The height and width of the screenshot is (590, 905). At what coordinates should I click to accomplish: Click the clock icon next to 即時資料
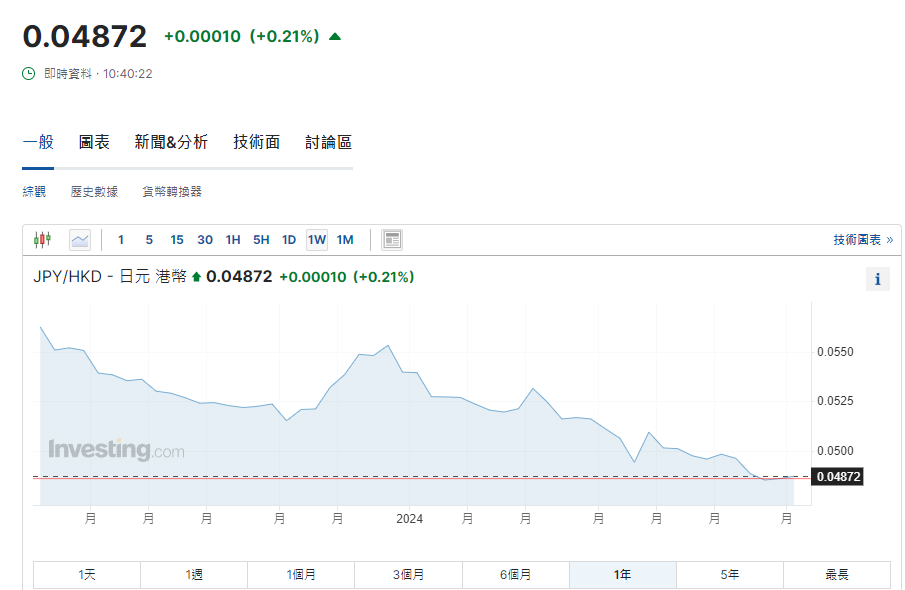26,72
